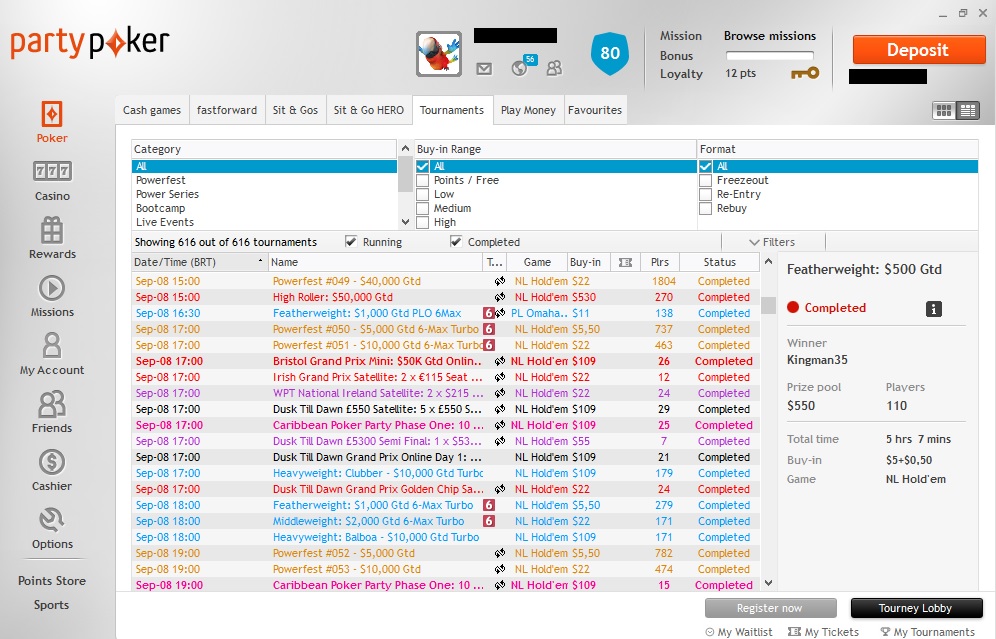Switch to list view layout
This screenshot has height=639, width=996.
(968, 111)
